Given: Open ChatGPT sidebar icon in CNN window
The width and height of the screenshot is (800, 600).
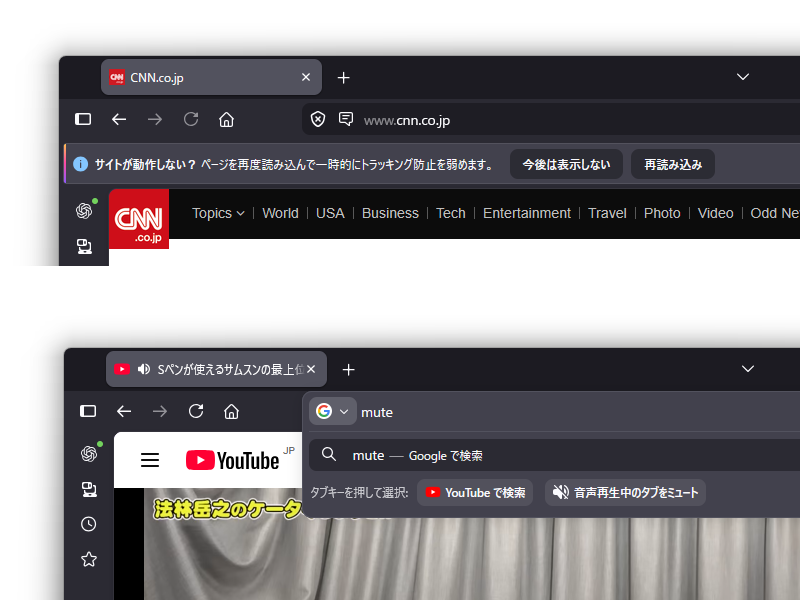Looking at the screenshot, I should [x=84, y=210].
